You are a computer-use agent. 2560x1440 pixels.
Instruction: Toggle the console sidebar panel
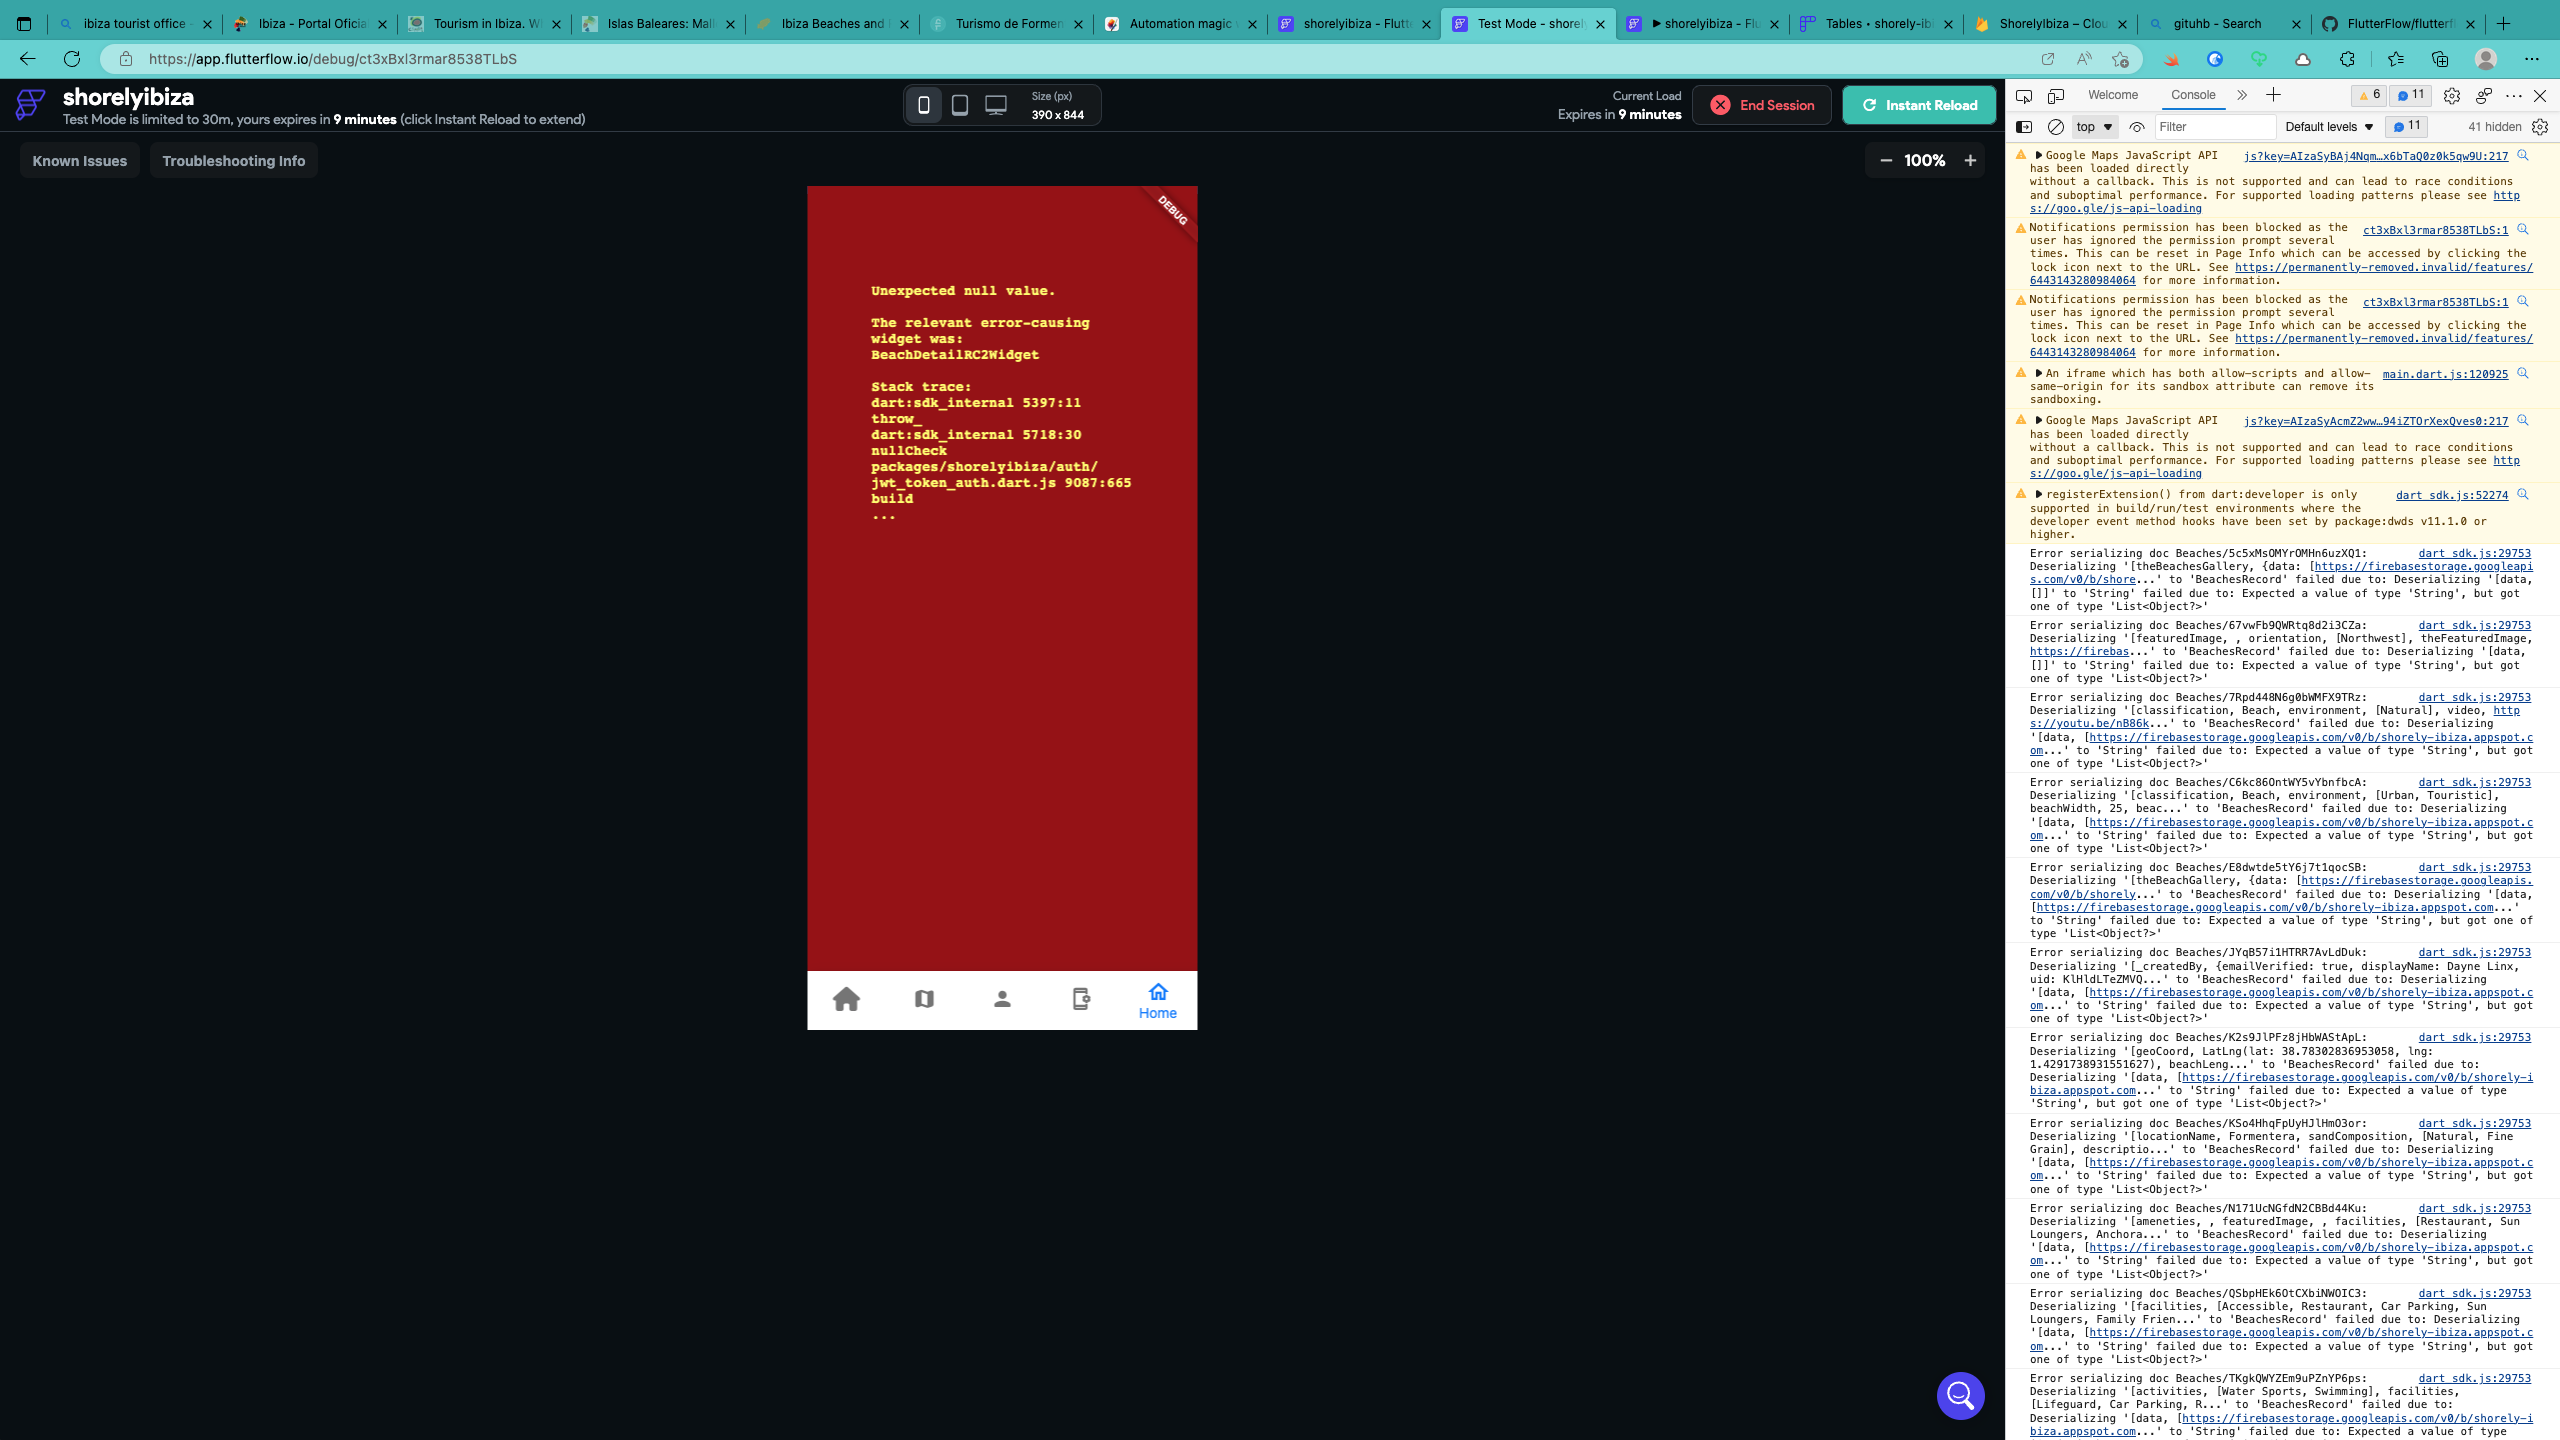pos(2024,127)
